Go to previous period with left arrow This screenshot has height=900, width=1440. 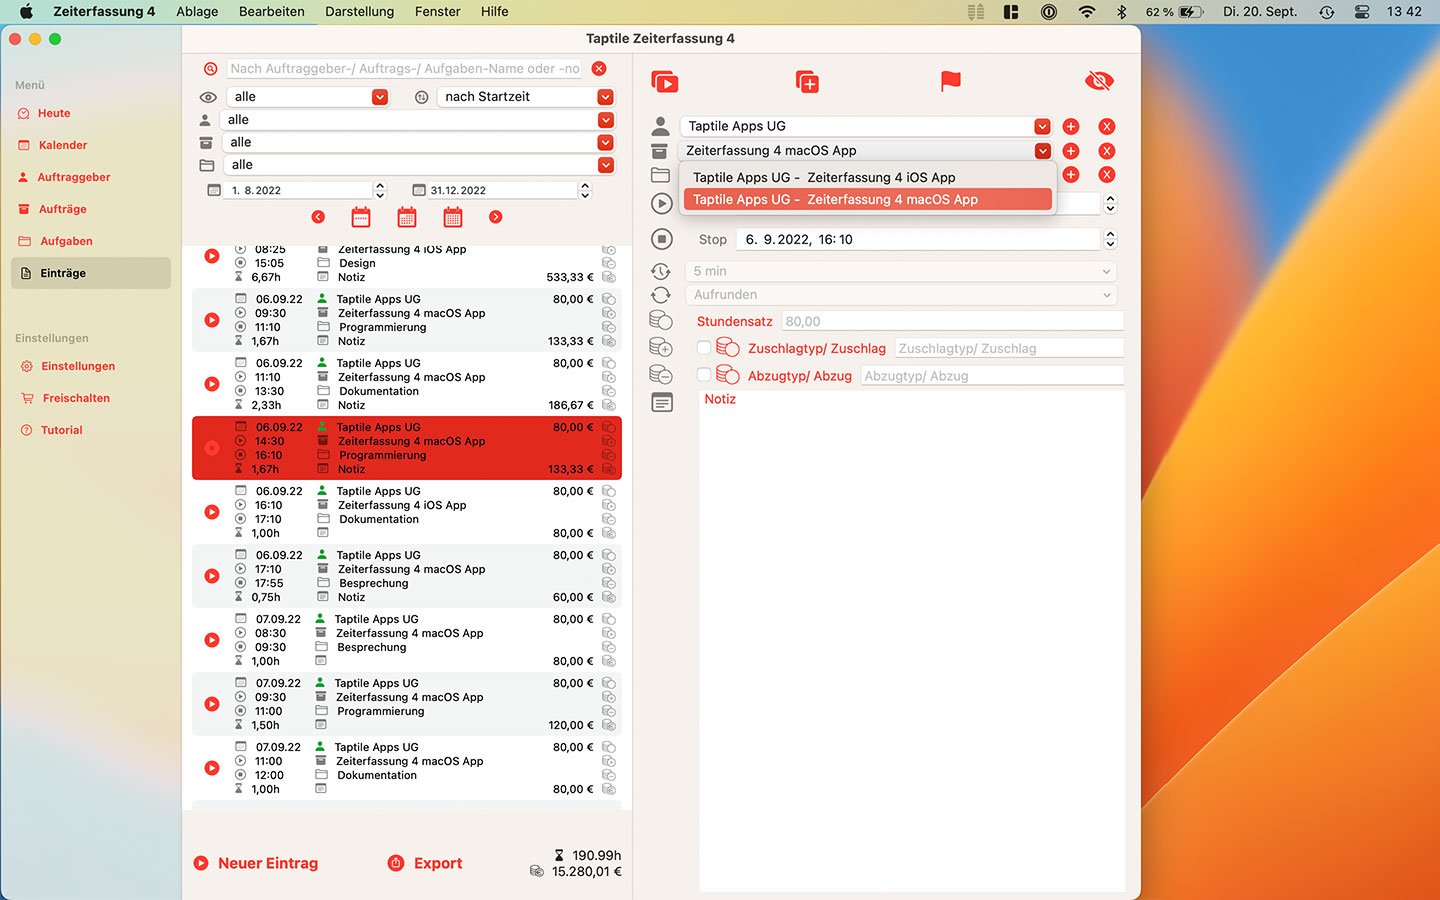318,217
